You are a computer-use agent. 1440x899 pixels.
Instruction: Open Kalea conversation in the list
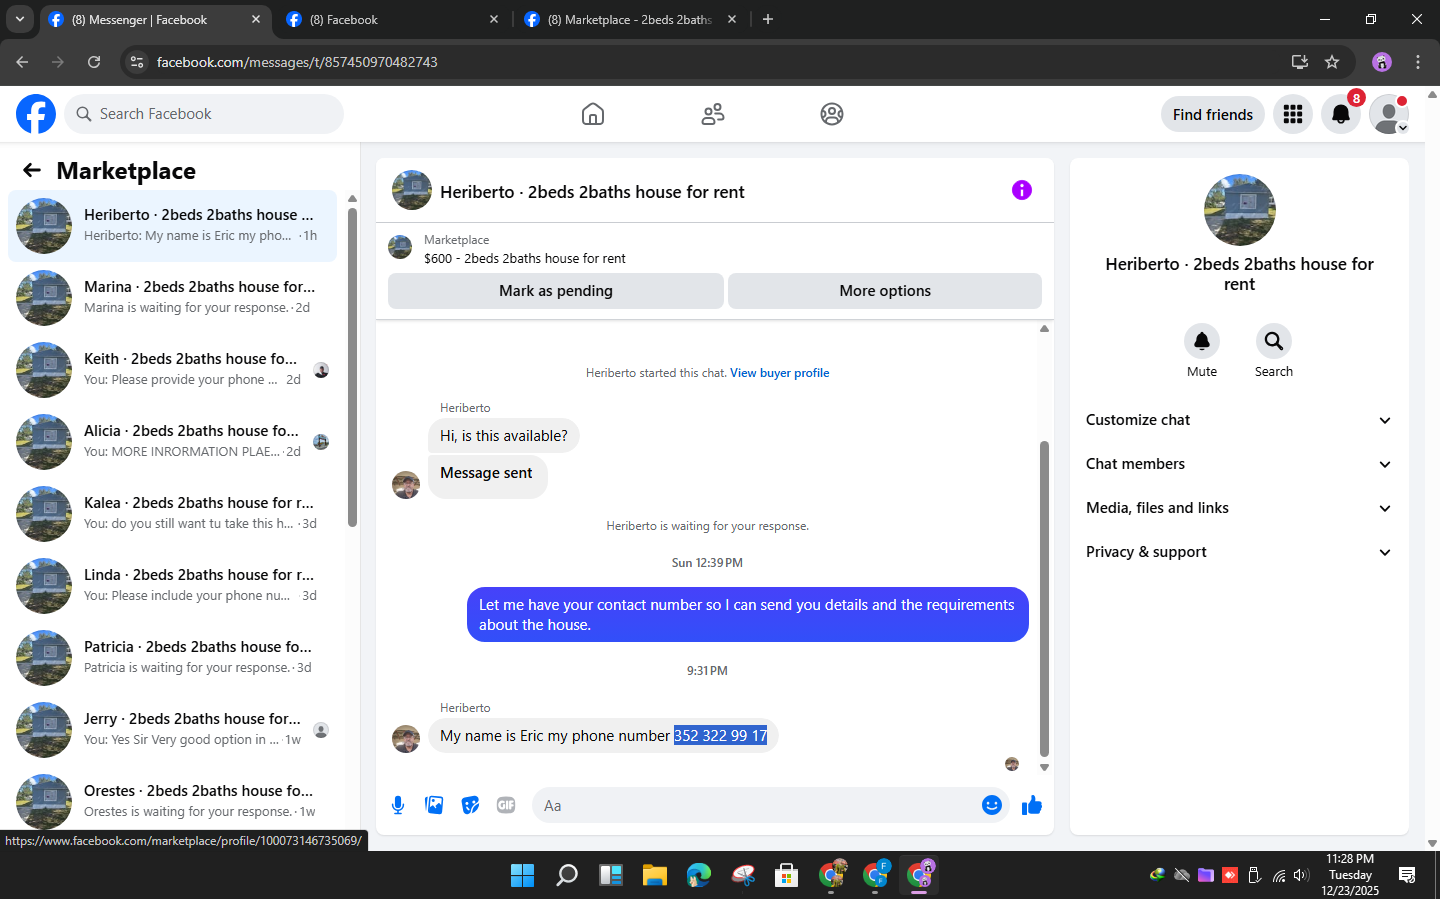[x=172, y=514]
